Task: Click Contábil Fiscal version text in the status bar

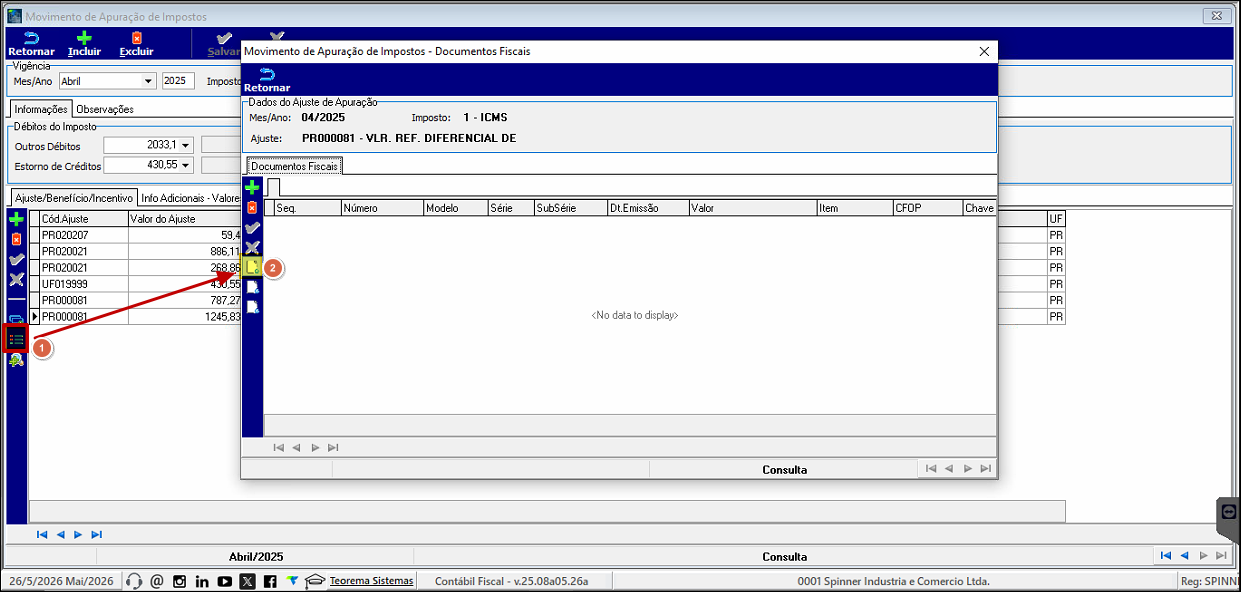Action: [511, 581]
